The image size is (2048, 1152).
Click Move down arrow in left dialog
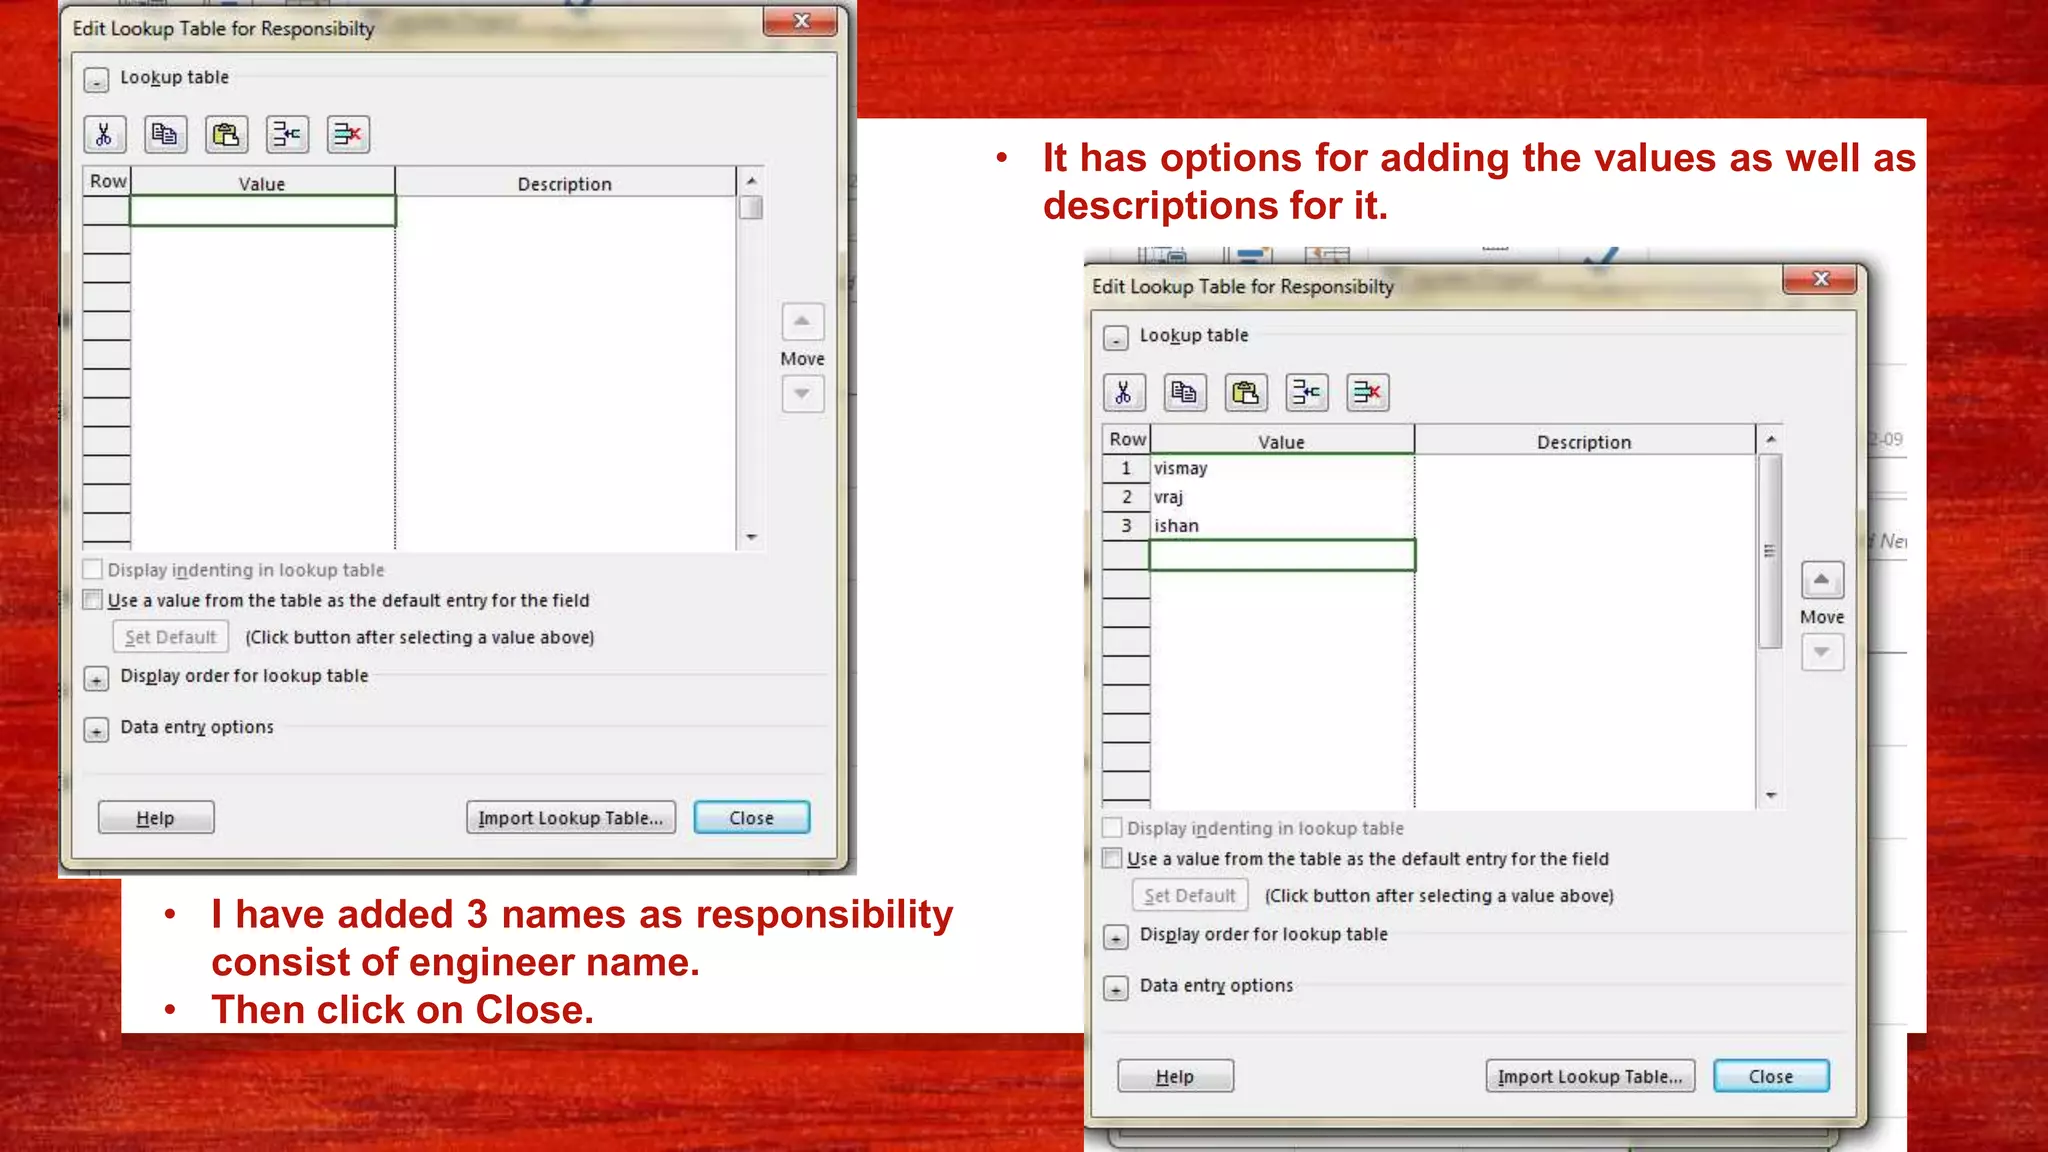coord(802,394)
